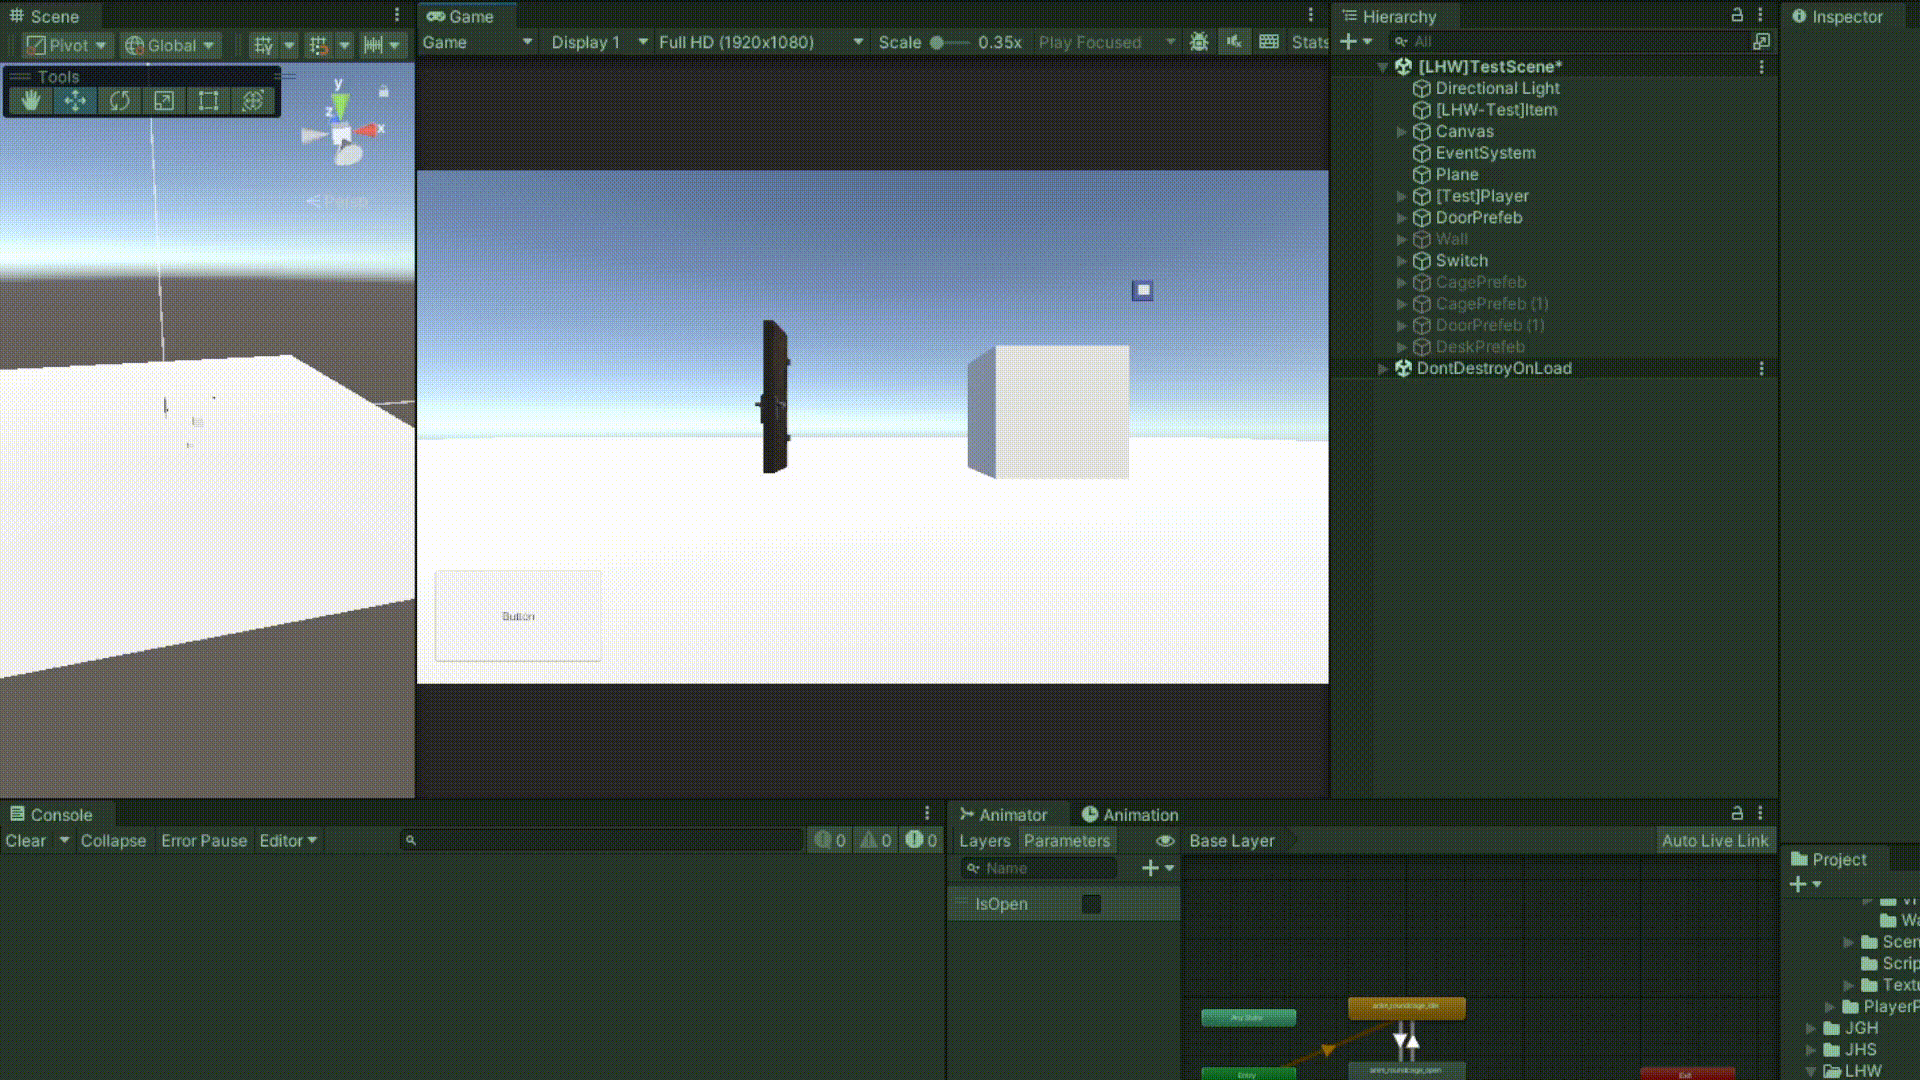Toggle Game view audio mute icon
Screen dimensions: 1920x1080
(x=1234, y=42)
